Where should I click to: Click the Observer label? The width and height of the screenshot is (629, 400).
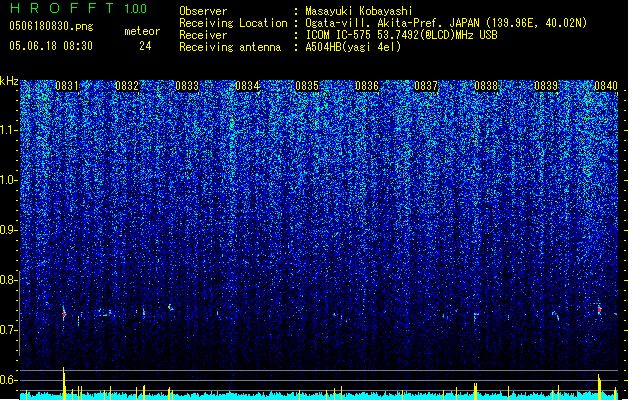(x=203, y=11)
